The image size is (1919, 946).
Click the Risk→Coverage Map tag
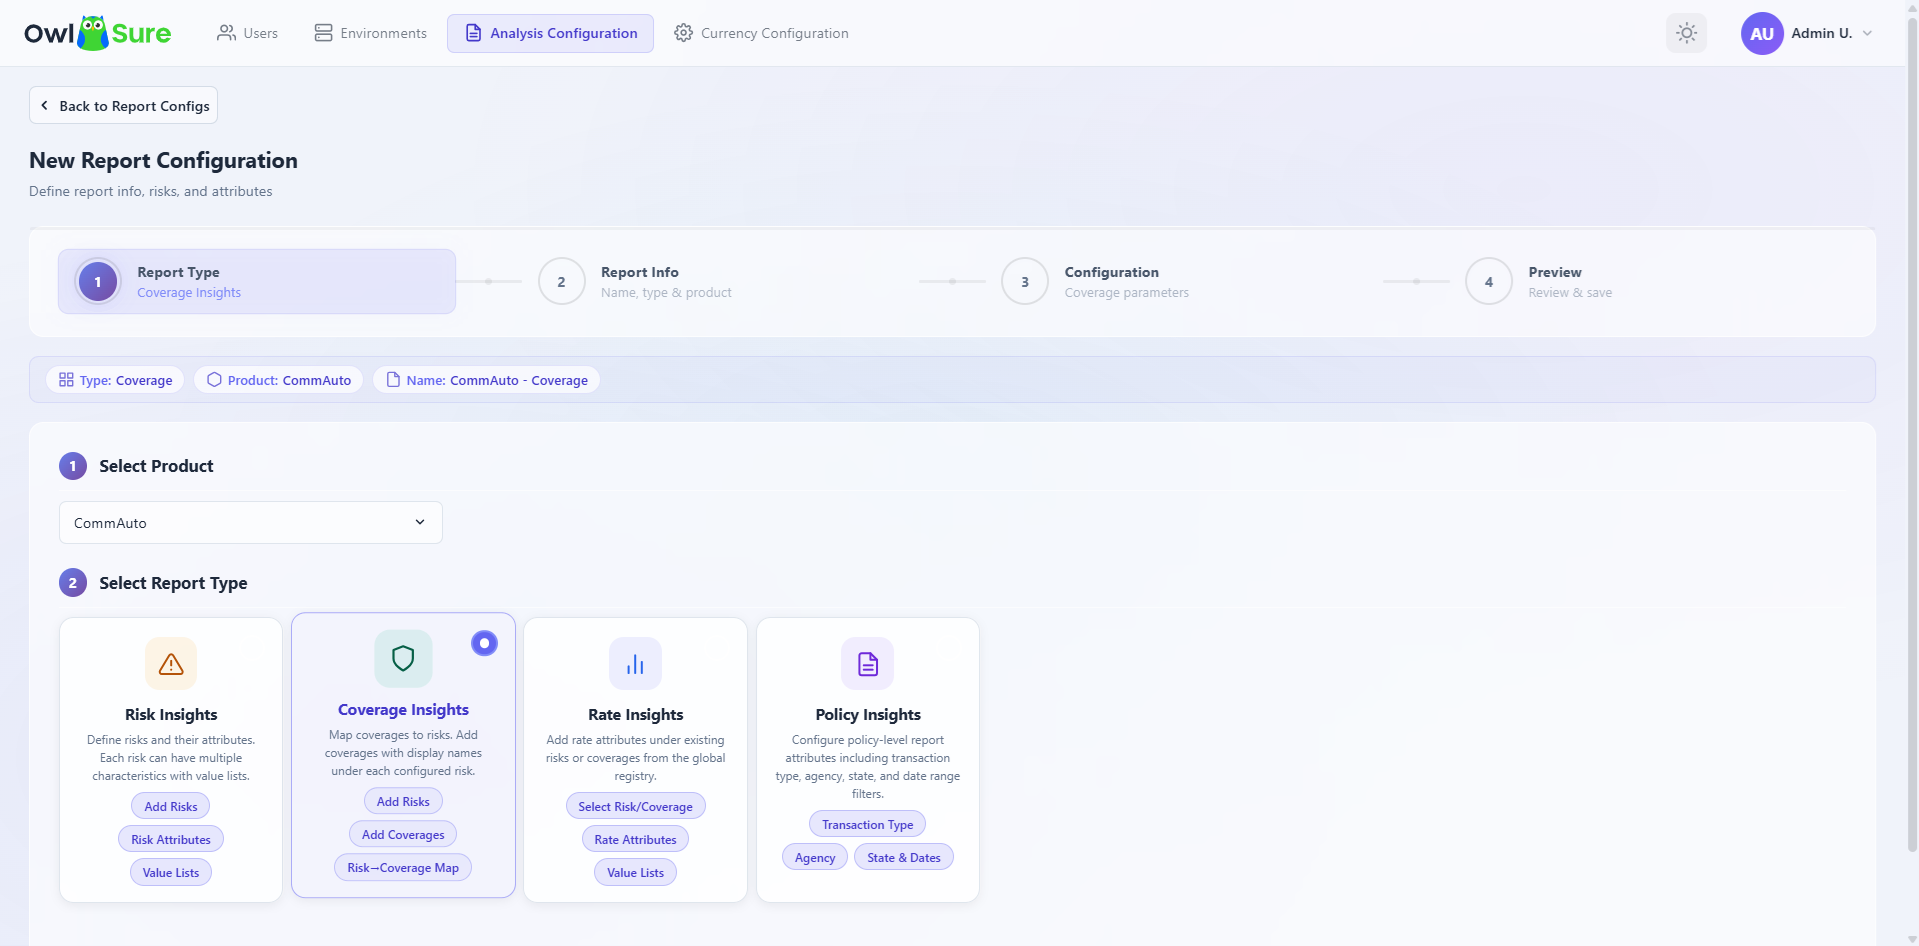click(403, 867)
